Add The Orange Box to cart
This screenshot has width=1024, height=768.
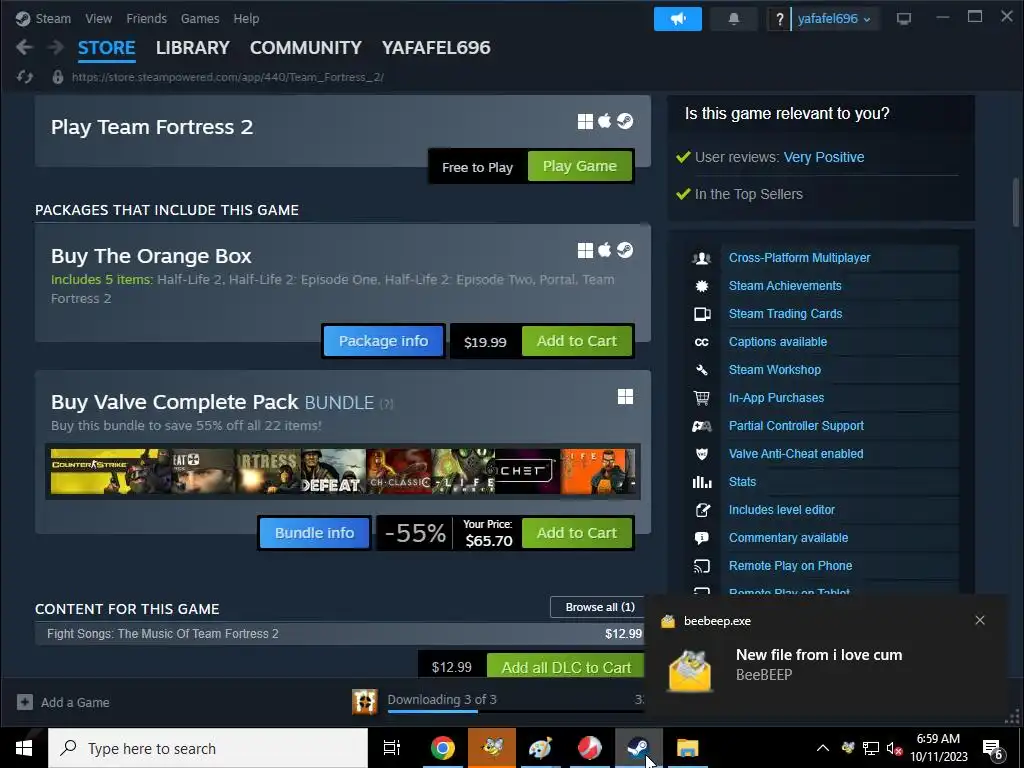click(577, 341)
